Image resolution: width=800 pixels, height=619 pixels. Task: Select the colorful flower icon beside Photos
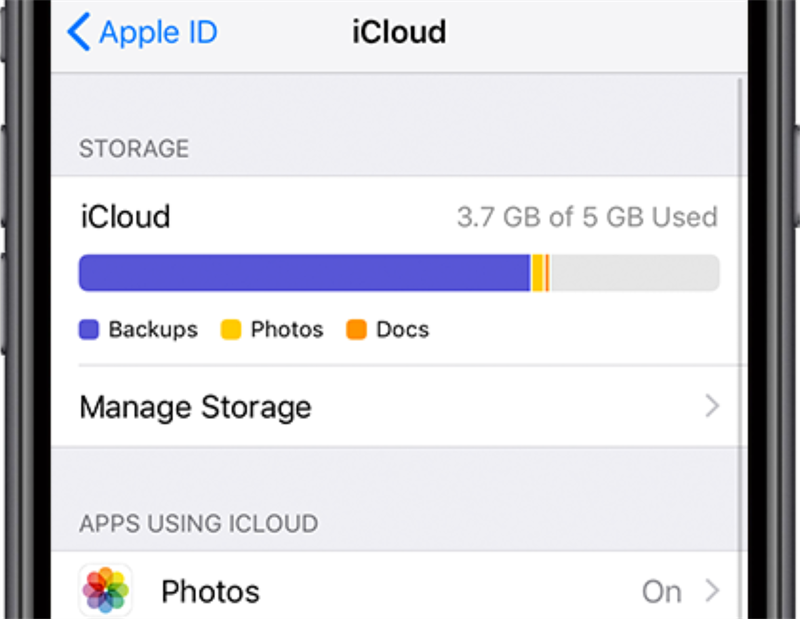click(105, 590)
